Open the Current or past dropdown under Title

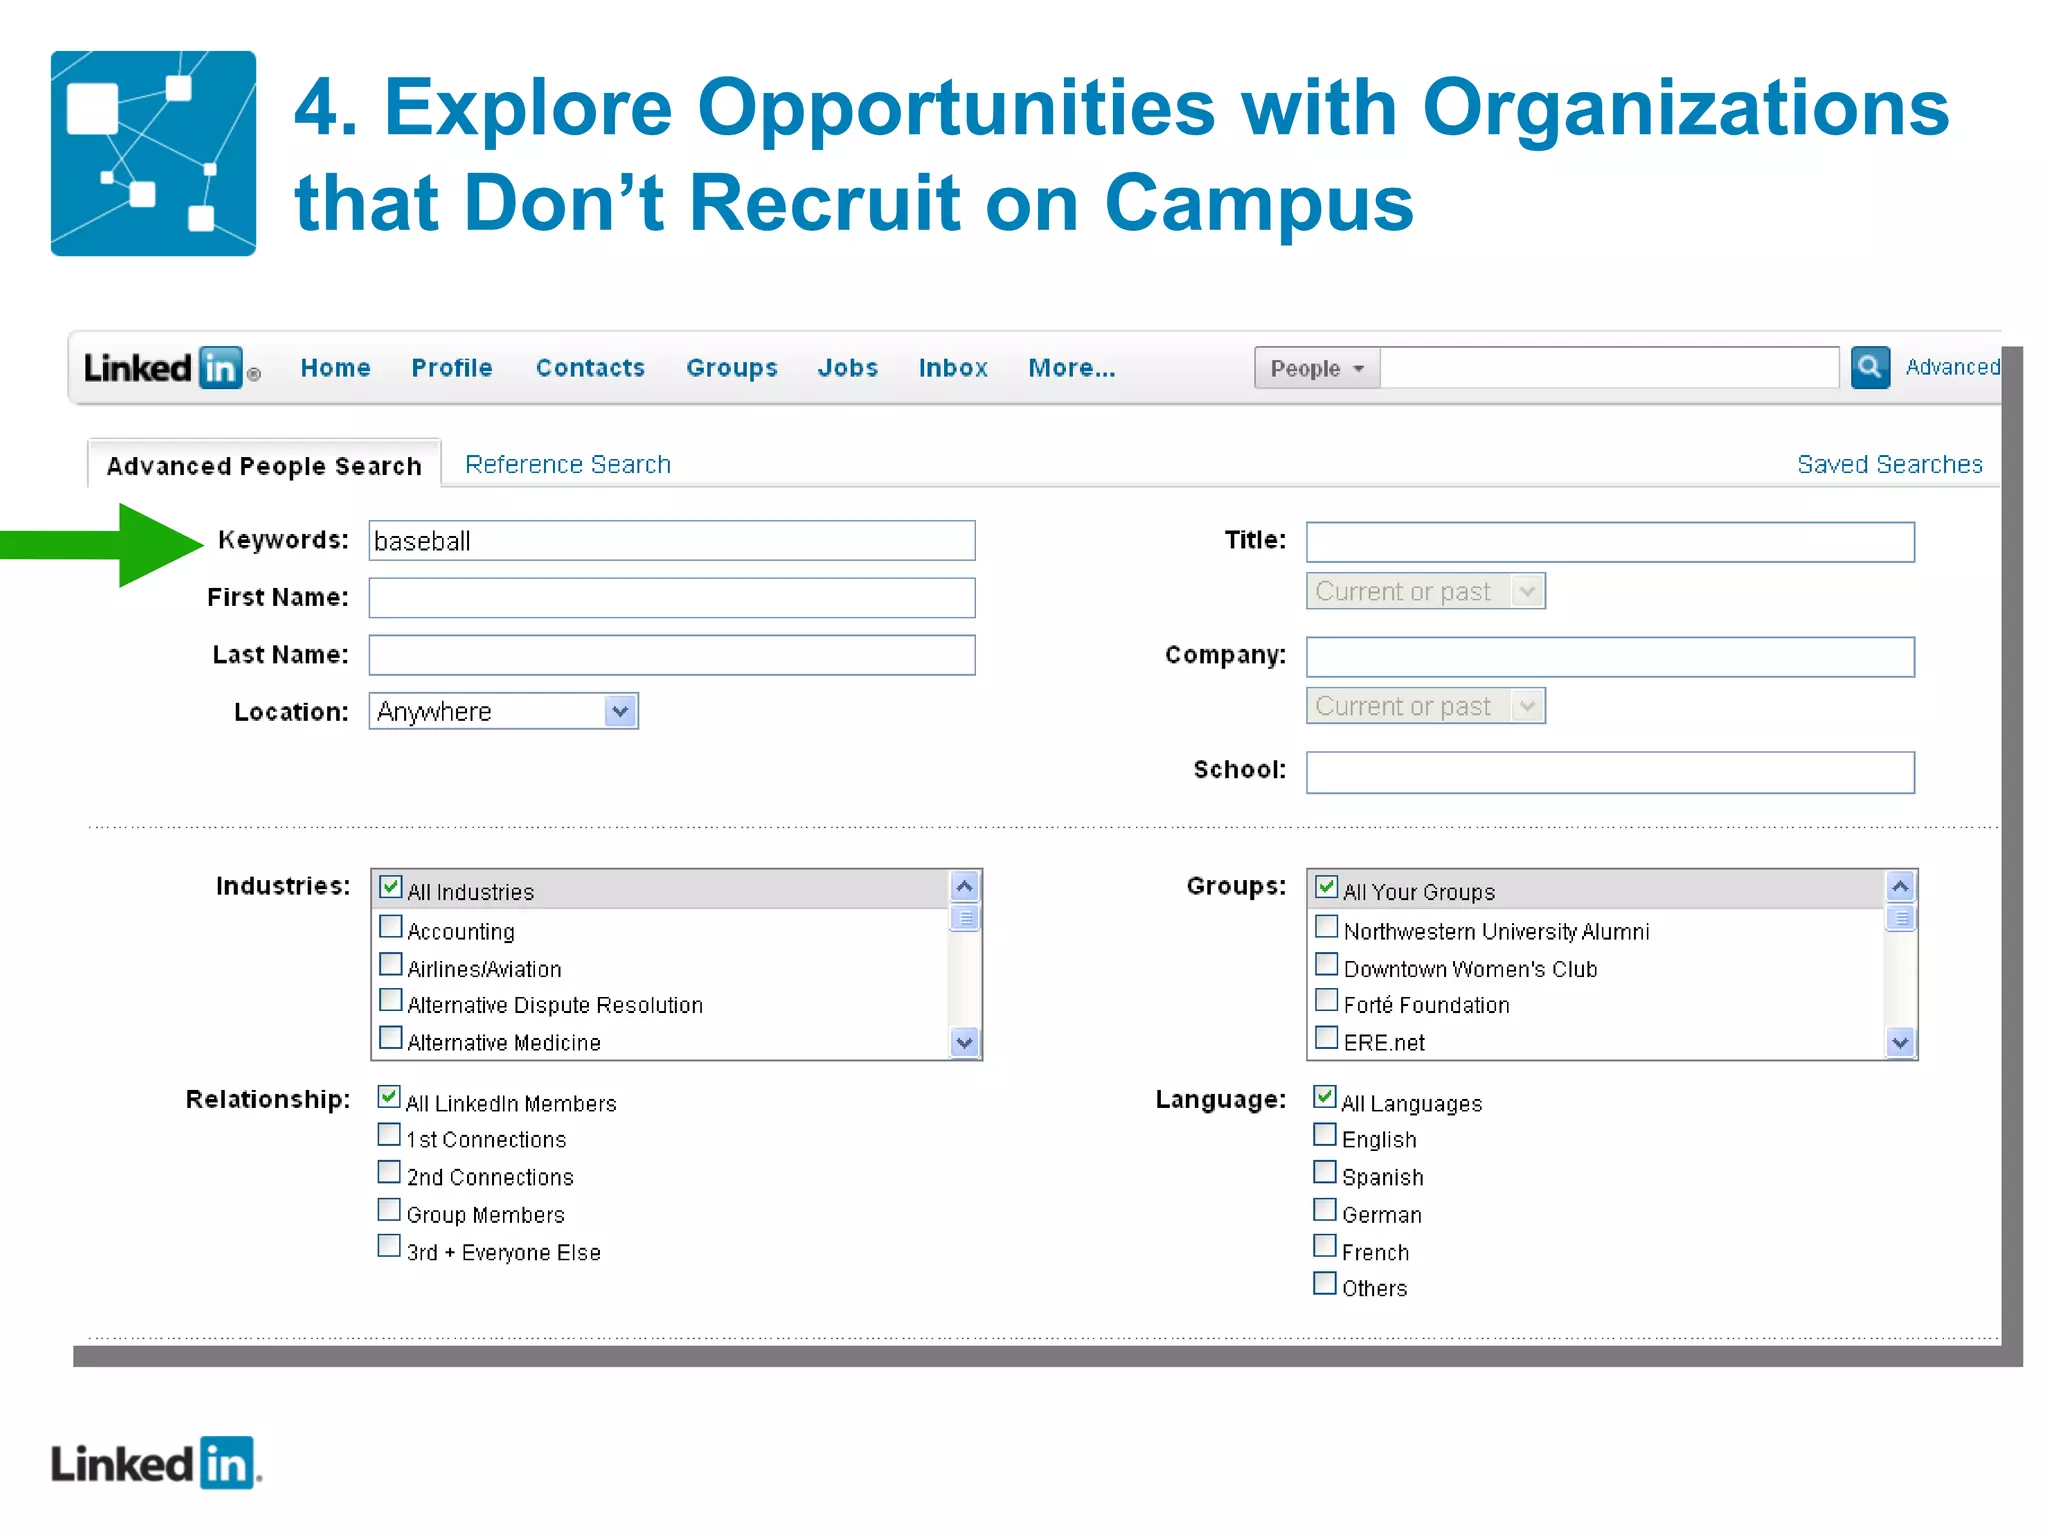(1425, 591)
